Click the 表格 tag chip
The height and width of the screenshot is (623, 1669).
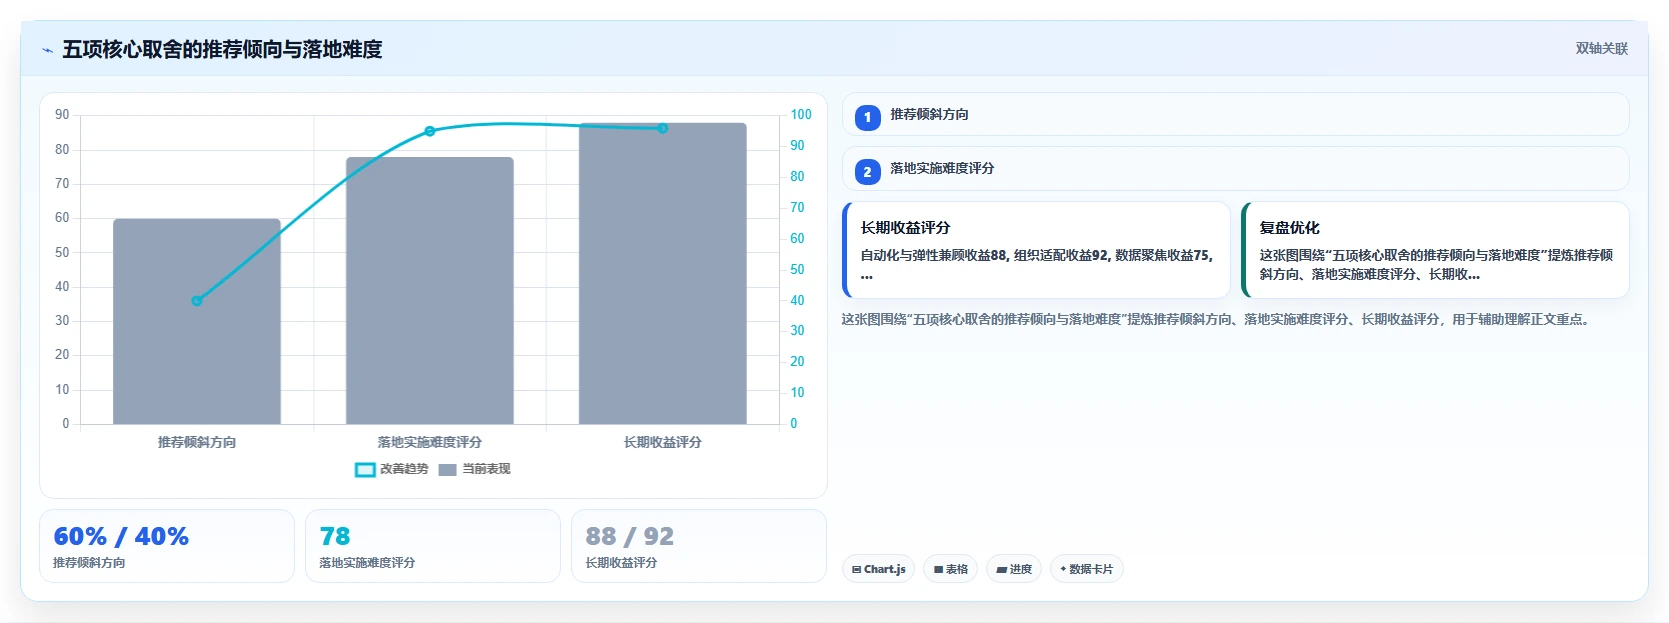(x=950, y=569)
